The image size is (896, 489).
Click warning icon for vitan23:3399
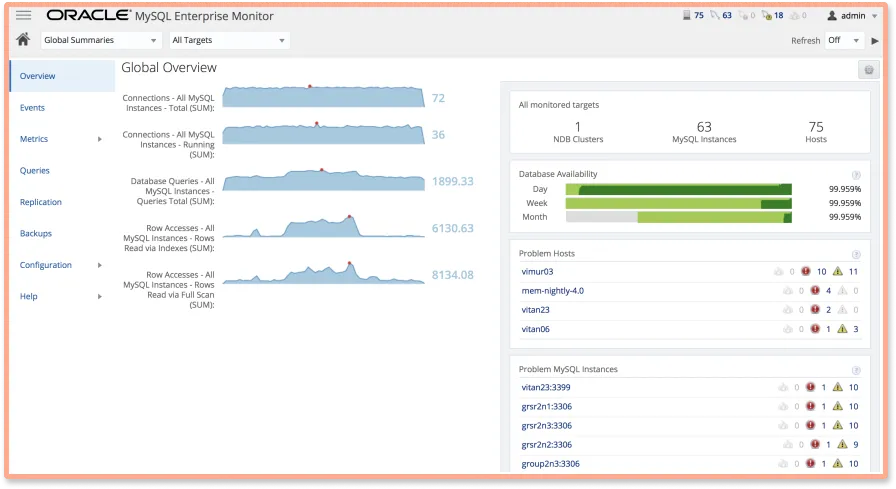838,387
